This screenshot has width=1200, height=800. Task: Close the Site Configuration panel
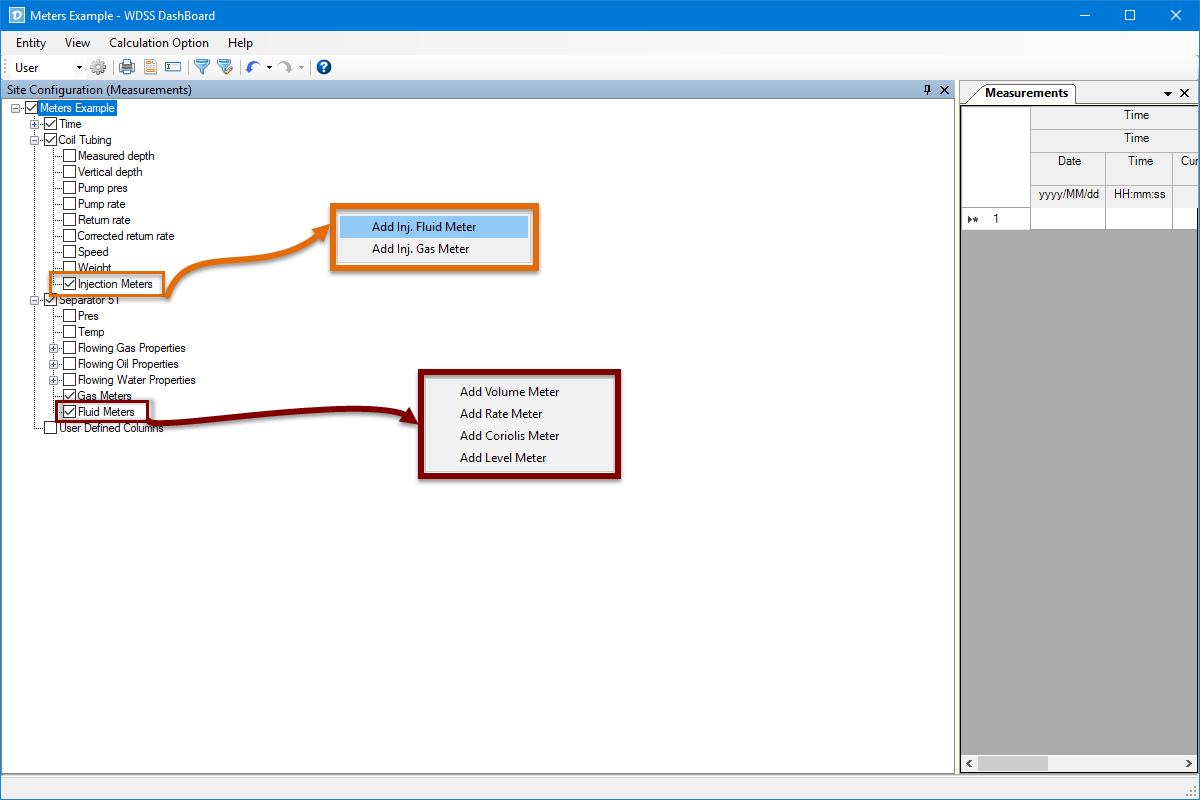pos(944,90)
